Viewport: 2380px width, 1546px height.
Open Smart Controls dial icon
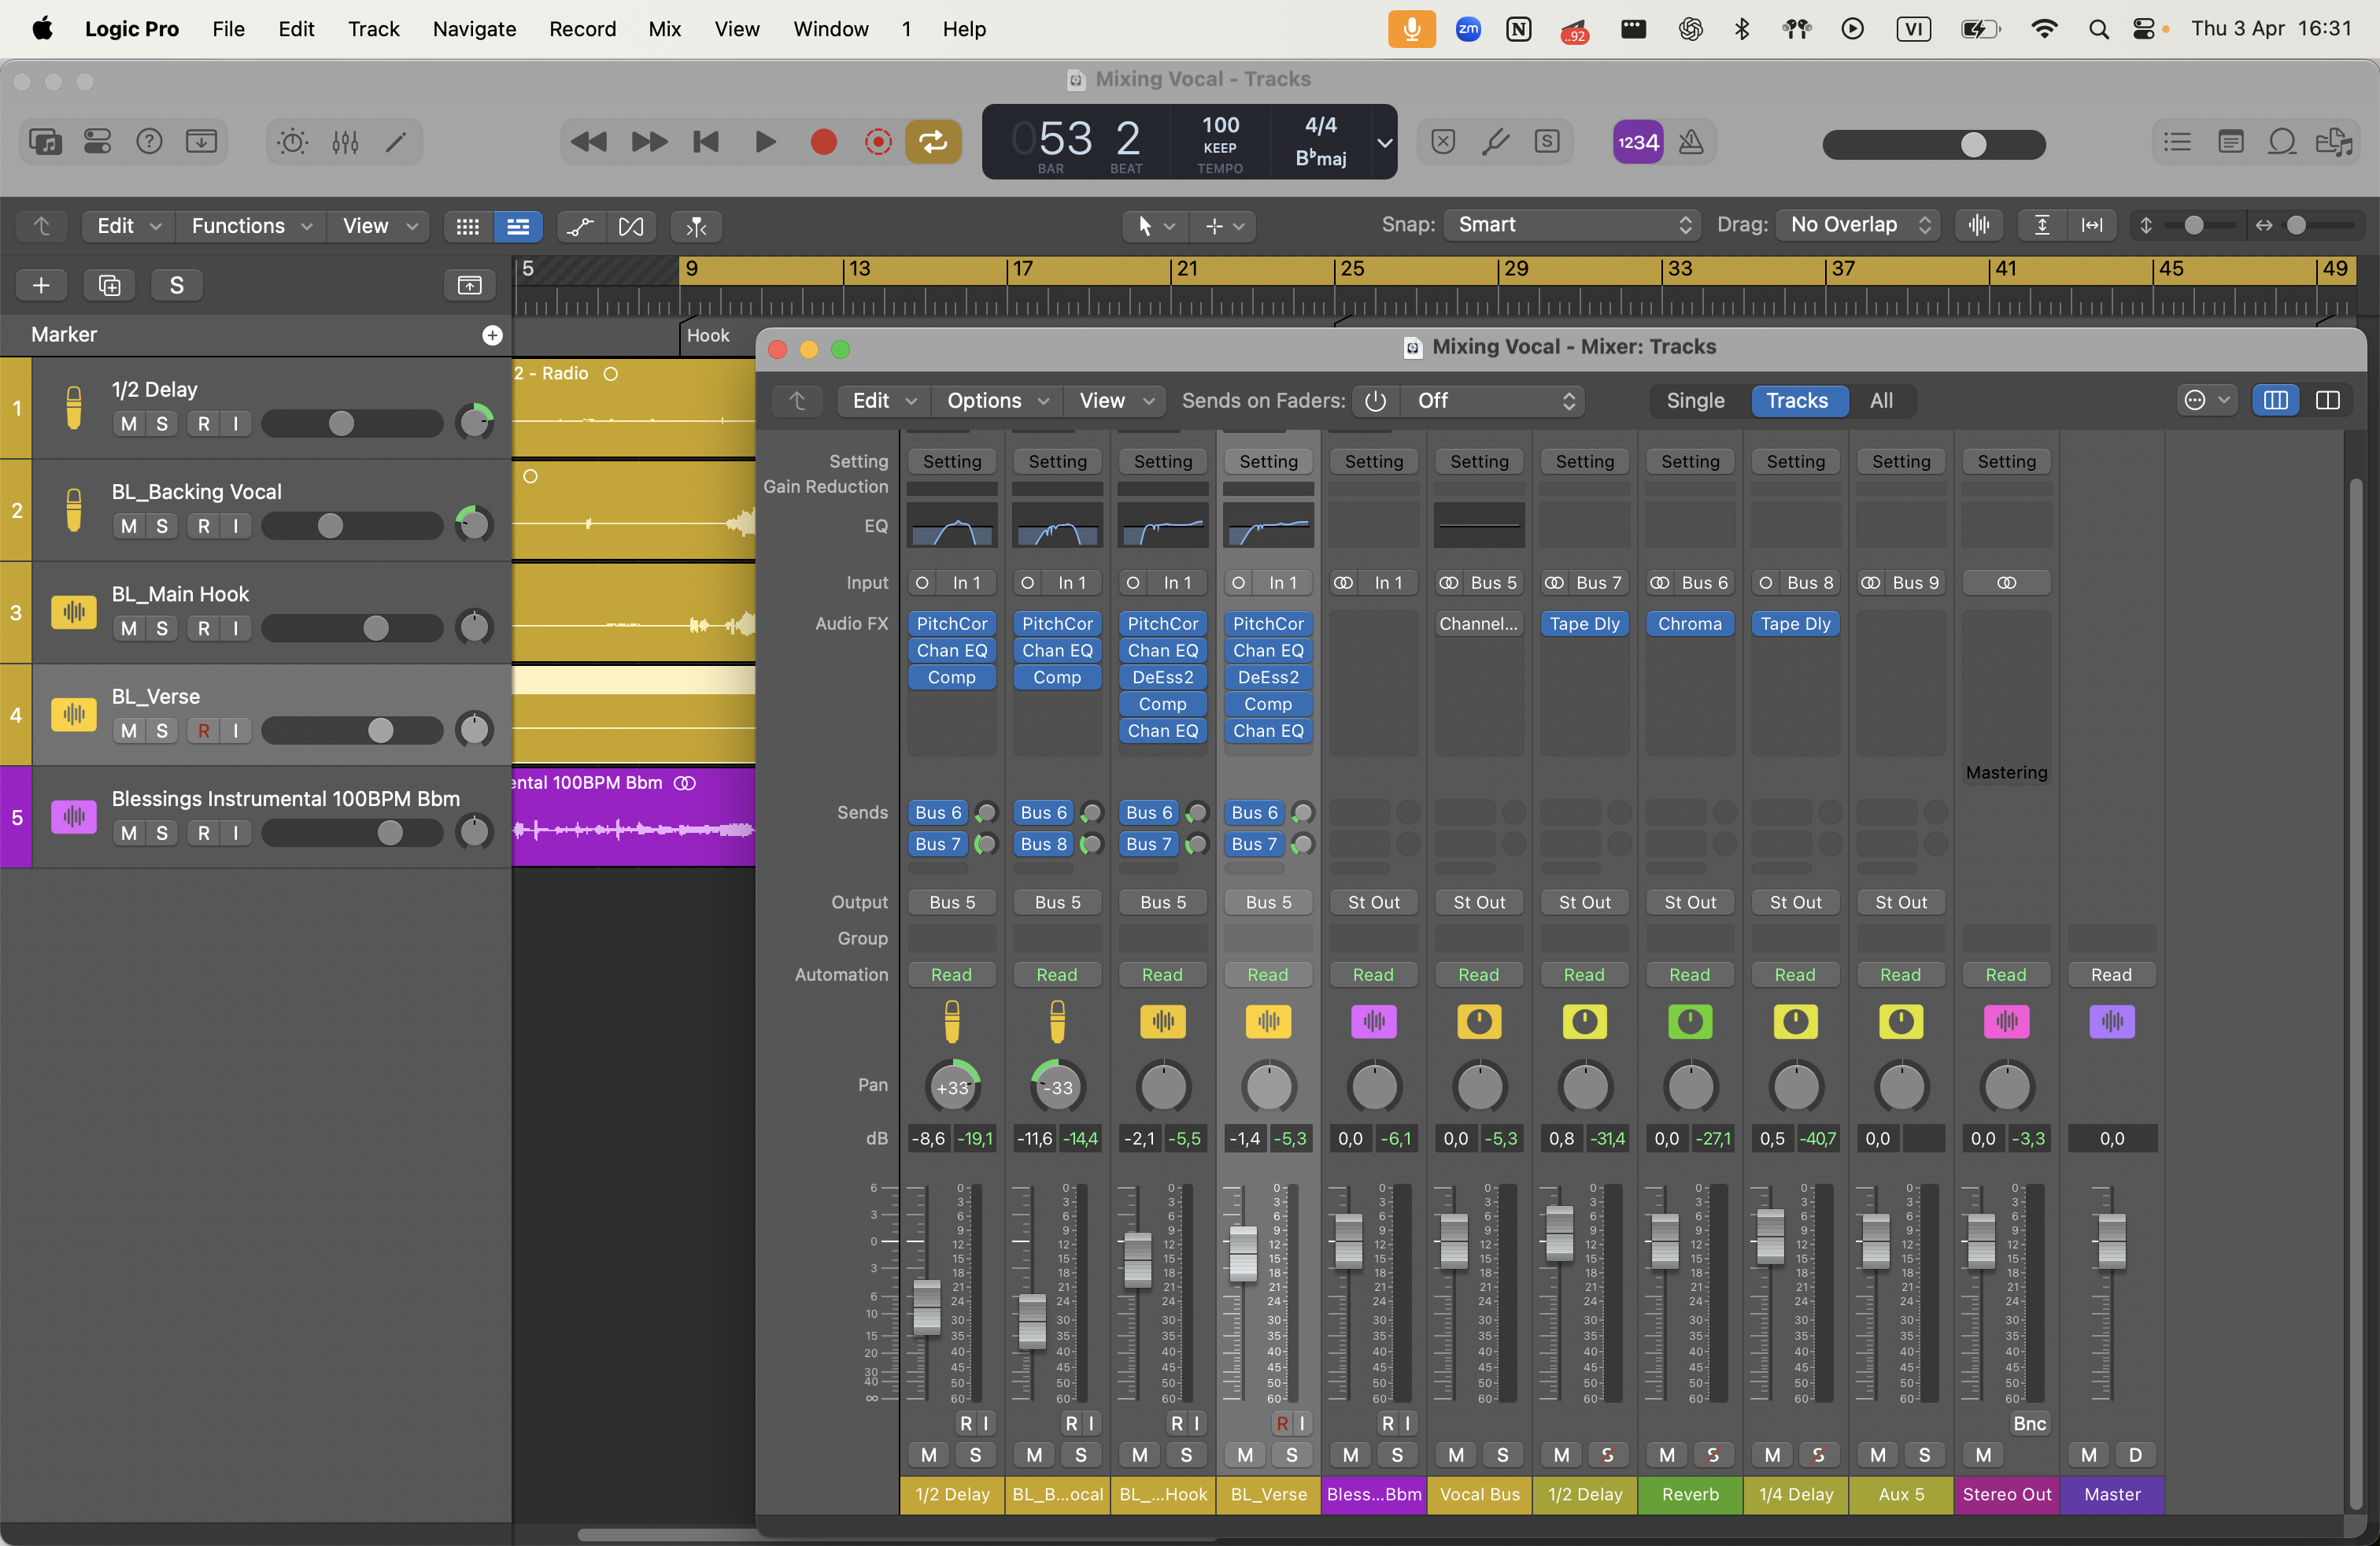coord(293,142)
